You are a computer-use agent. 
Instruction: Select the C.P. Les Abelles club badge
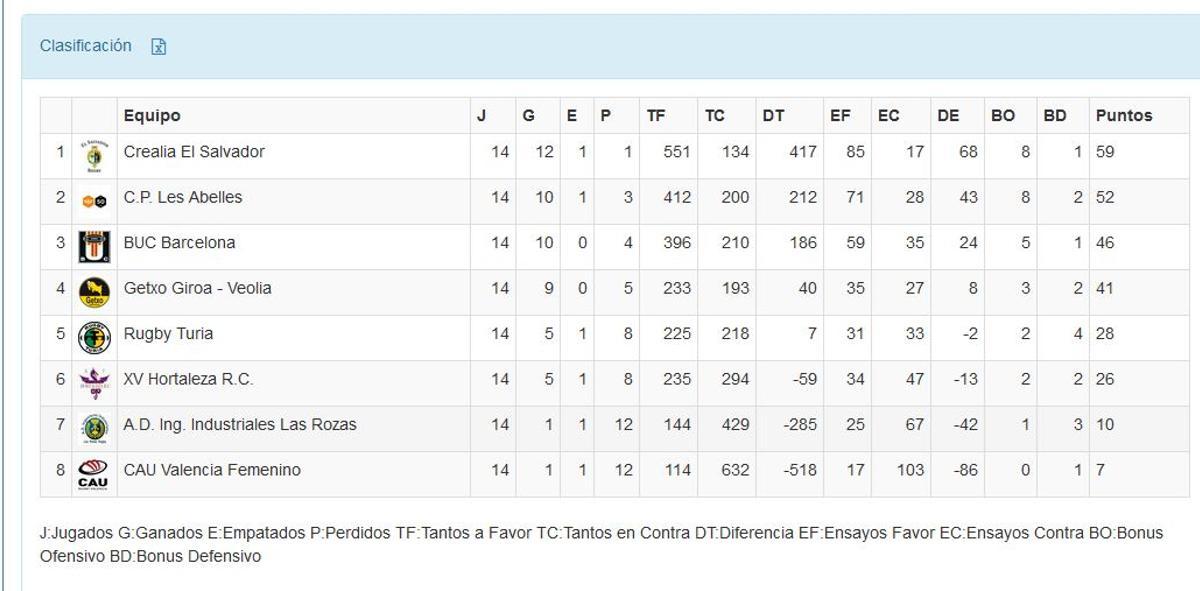pos(94,197)
